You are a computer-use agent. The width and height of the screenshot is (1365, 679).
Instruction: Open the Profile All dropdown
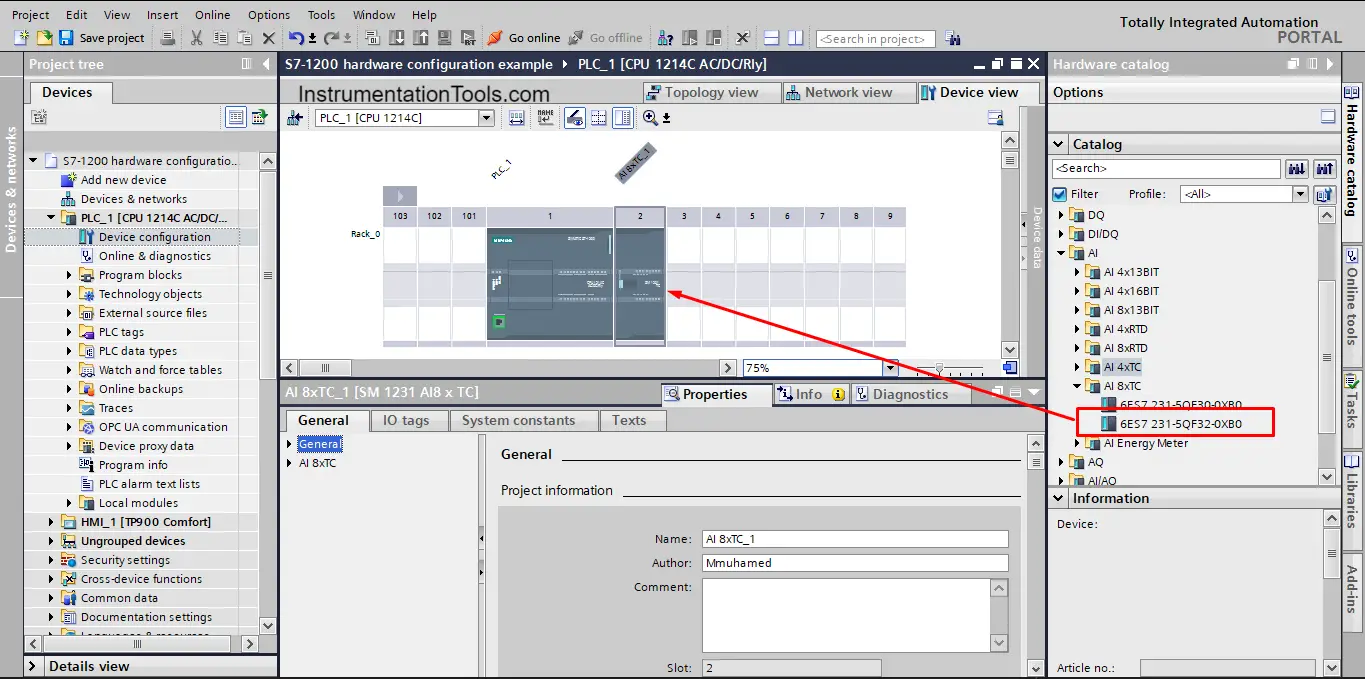tap(1300, 194)
